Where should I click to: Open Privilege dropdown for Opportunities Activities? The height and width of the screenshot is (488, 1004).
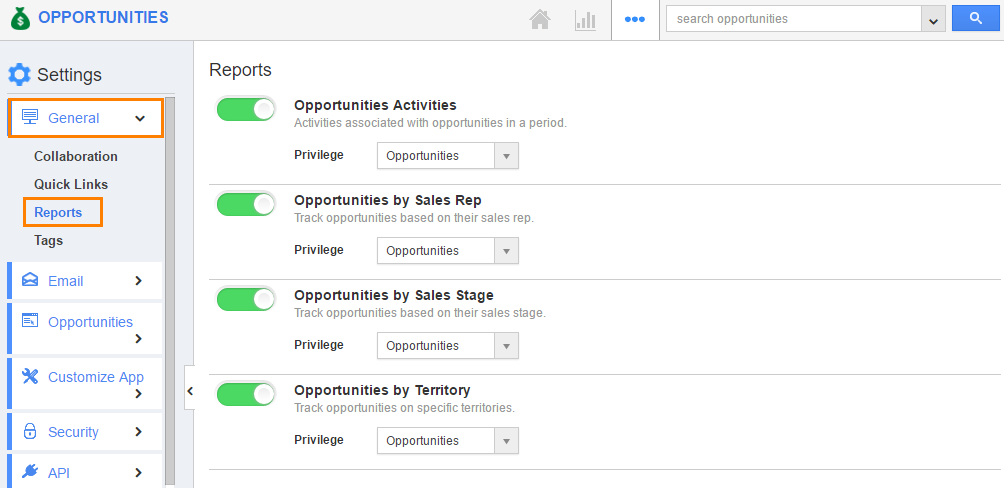click(x=448, y=156)
